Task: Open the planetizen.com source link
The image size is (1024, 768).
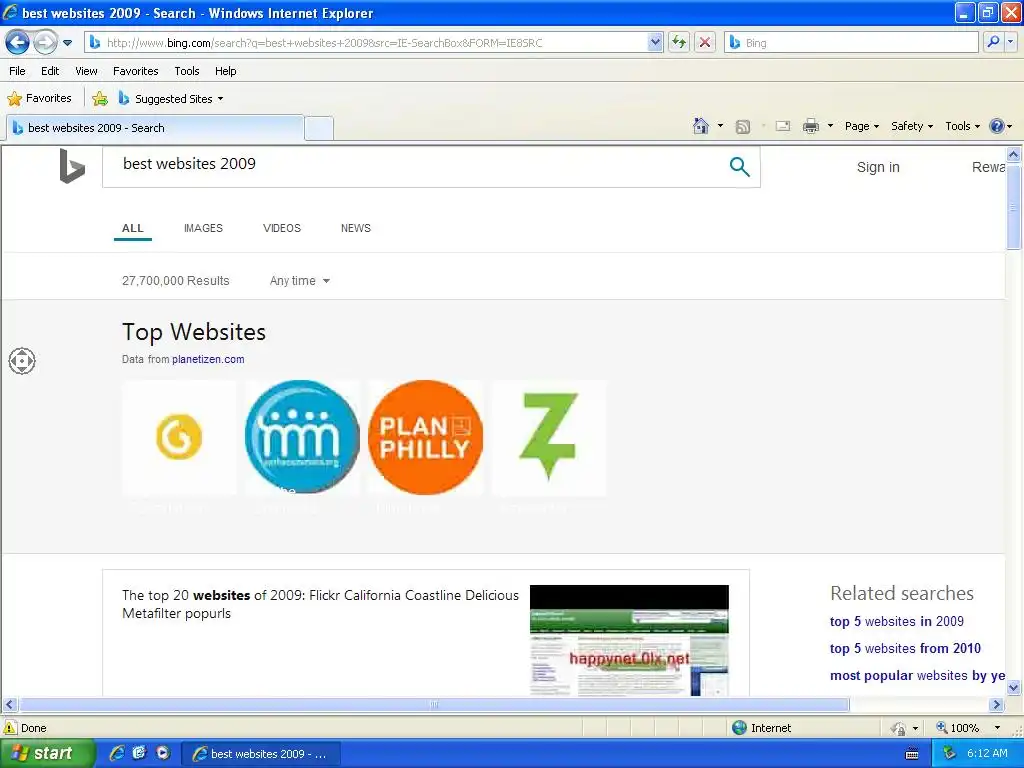Action: (208, 359)
